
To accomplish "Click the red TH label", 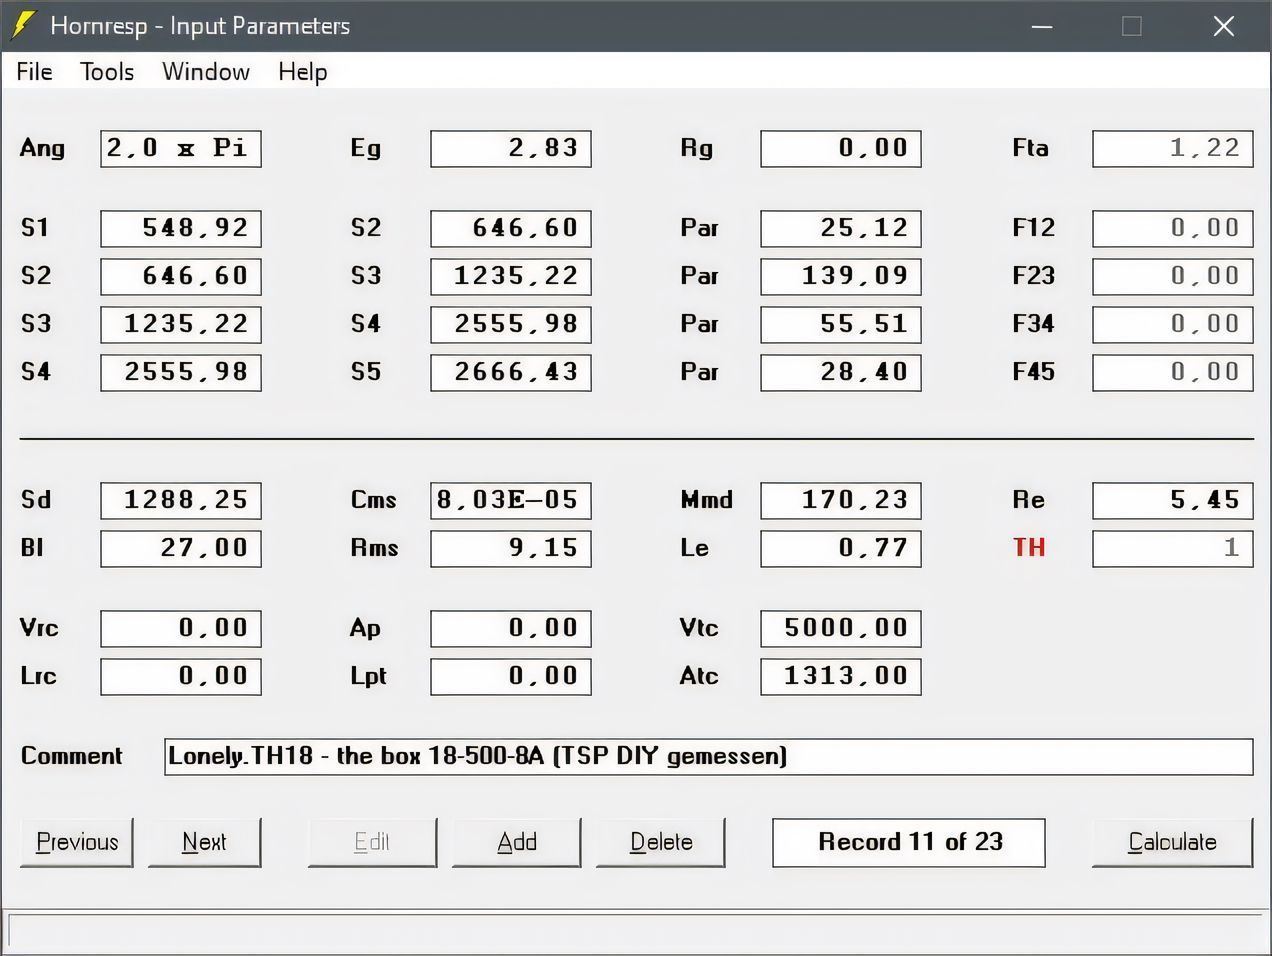I will pos(1029,548).
